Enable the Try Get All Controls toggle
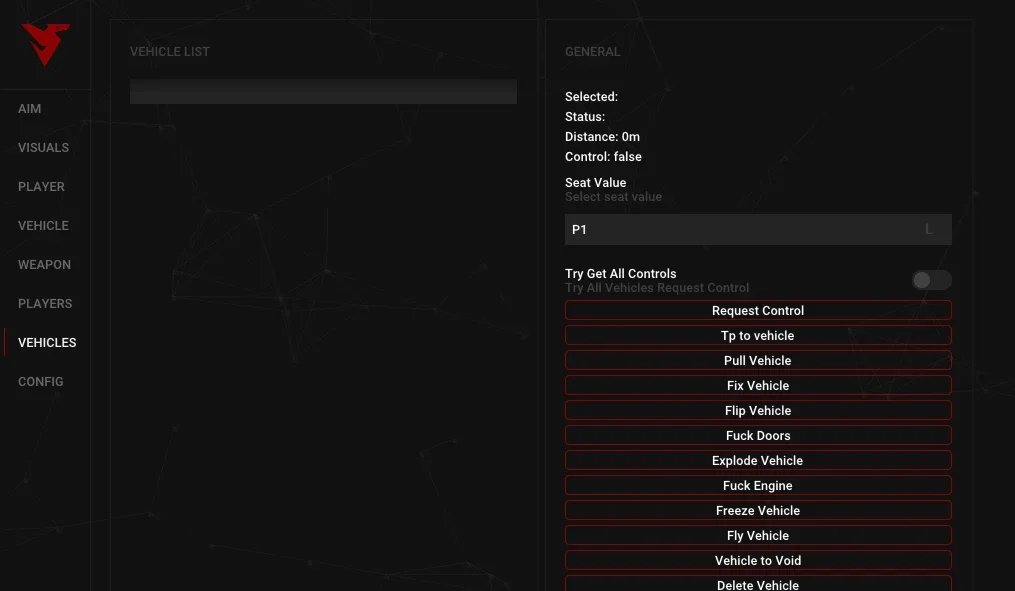 (x=931, y=280)
